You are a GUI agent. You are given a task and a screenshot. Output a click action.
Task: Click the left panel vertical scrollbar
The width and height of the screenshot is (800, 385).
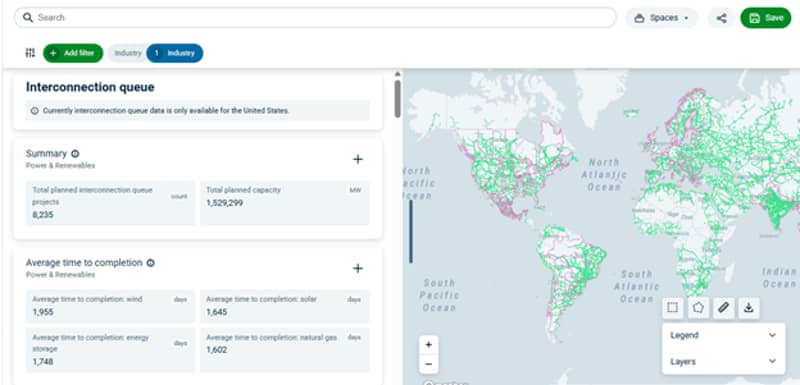point(397,98)
